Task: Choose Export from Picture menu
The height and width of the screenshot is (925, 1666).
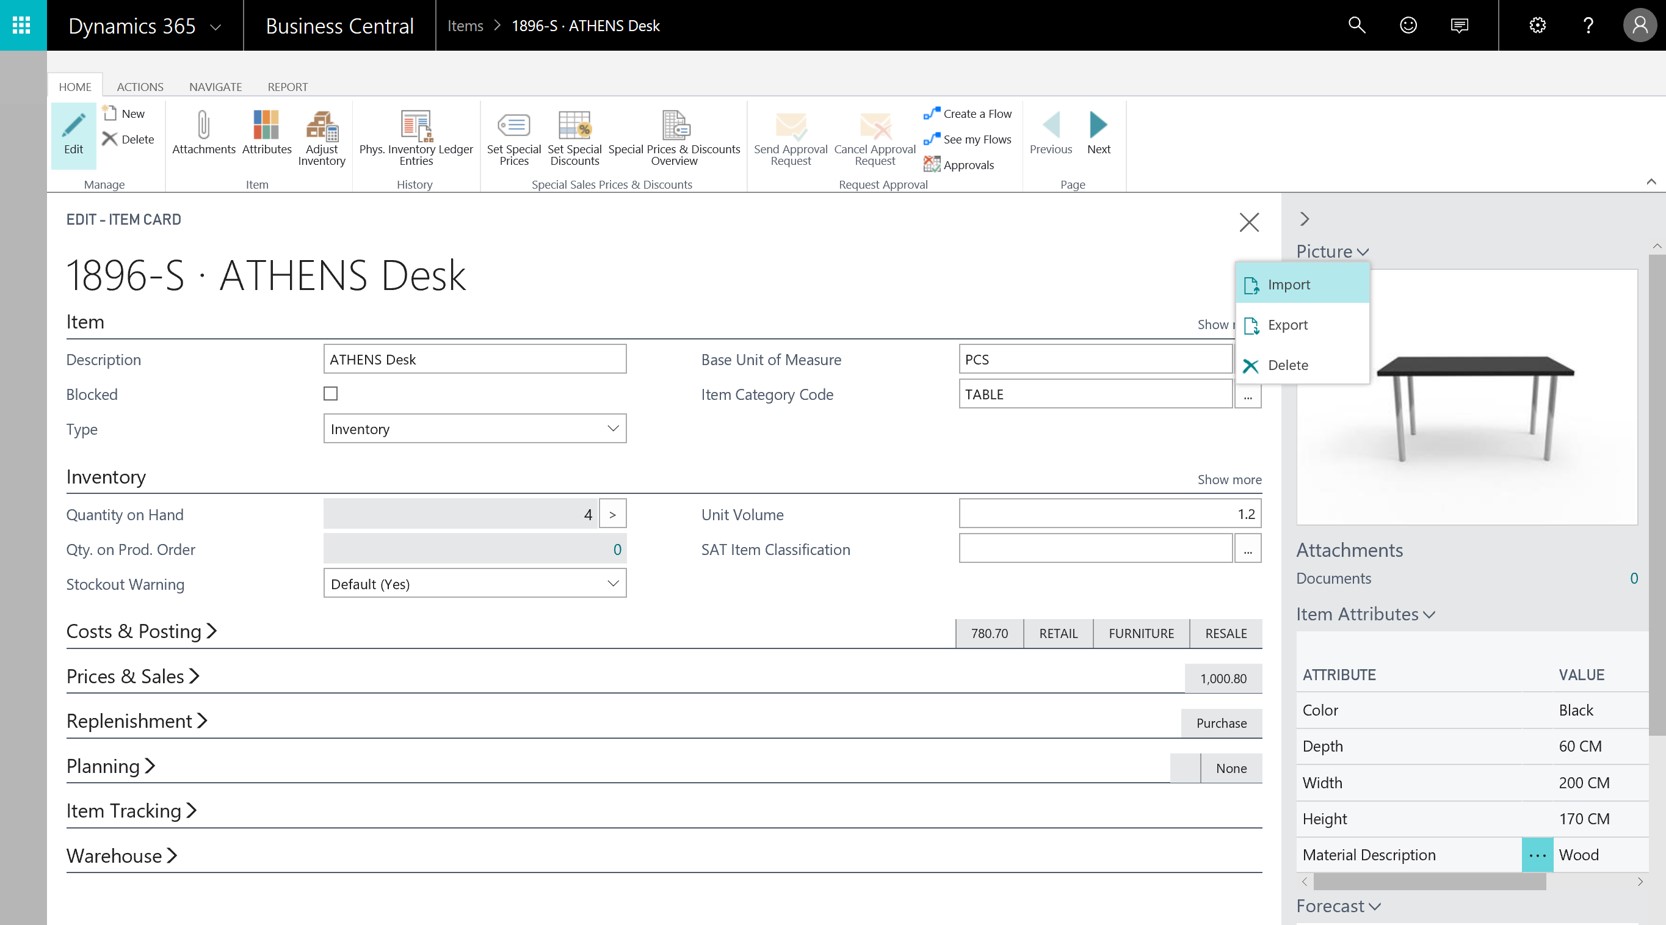Action: (x=1303, y=325)
